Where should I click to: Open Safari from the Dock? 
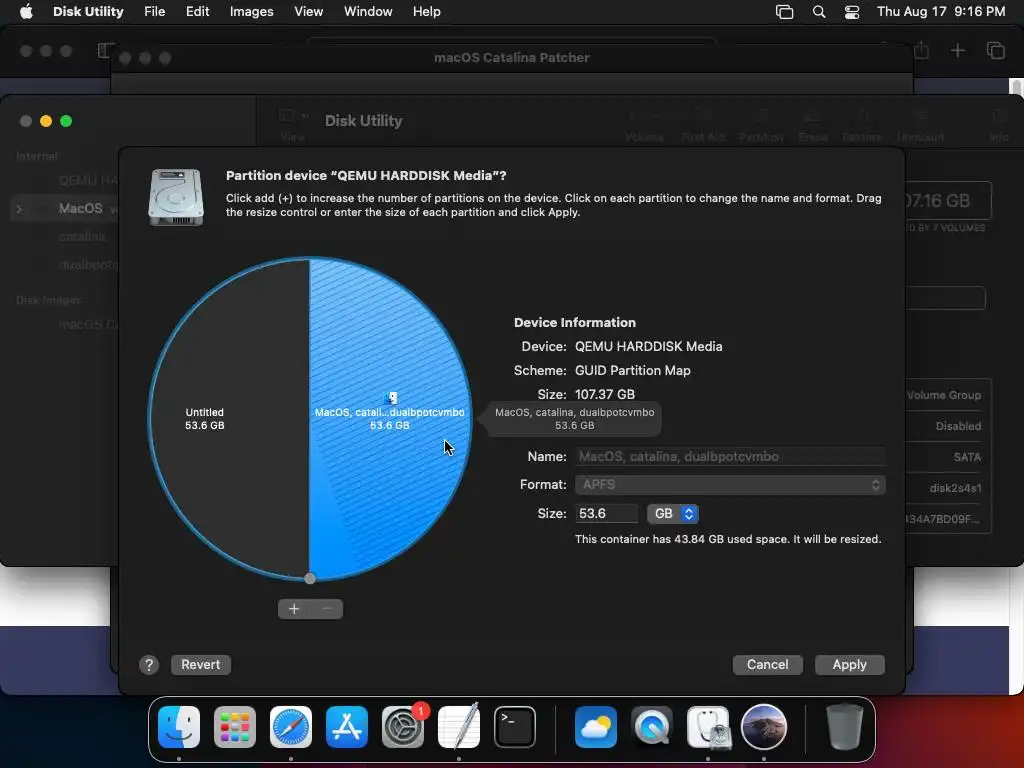pos(291,727)
